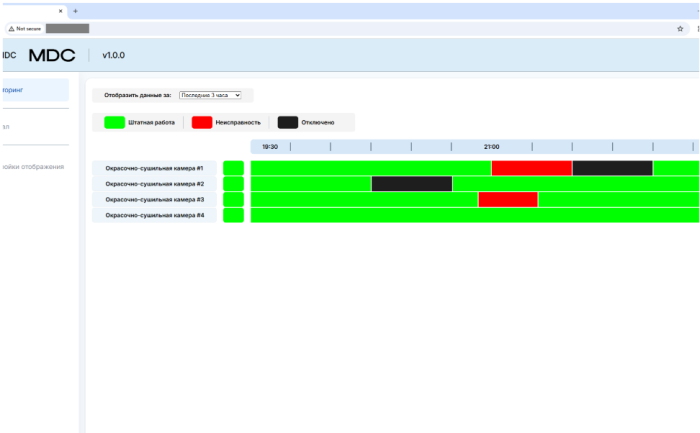Click the v1.0.0 version label
700x433 pixels.
pyautogui.click(x=113, y=55)
